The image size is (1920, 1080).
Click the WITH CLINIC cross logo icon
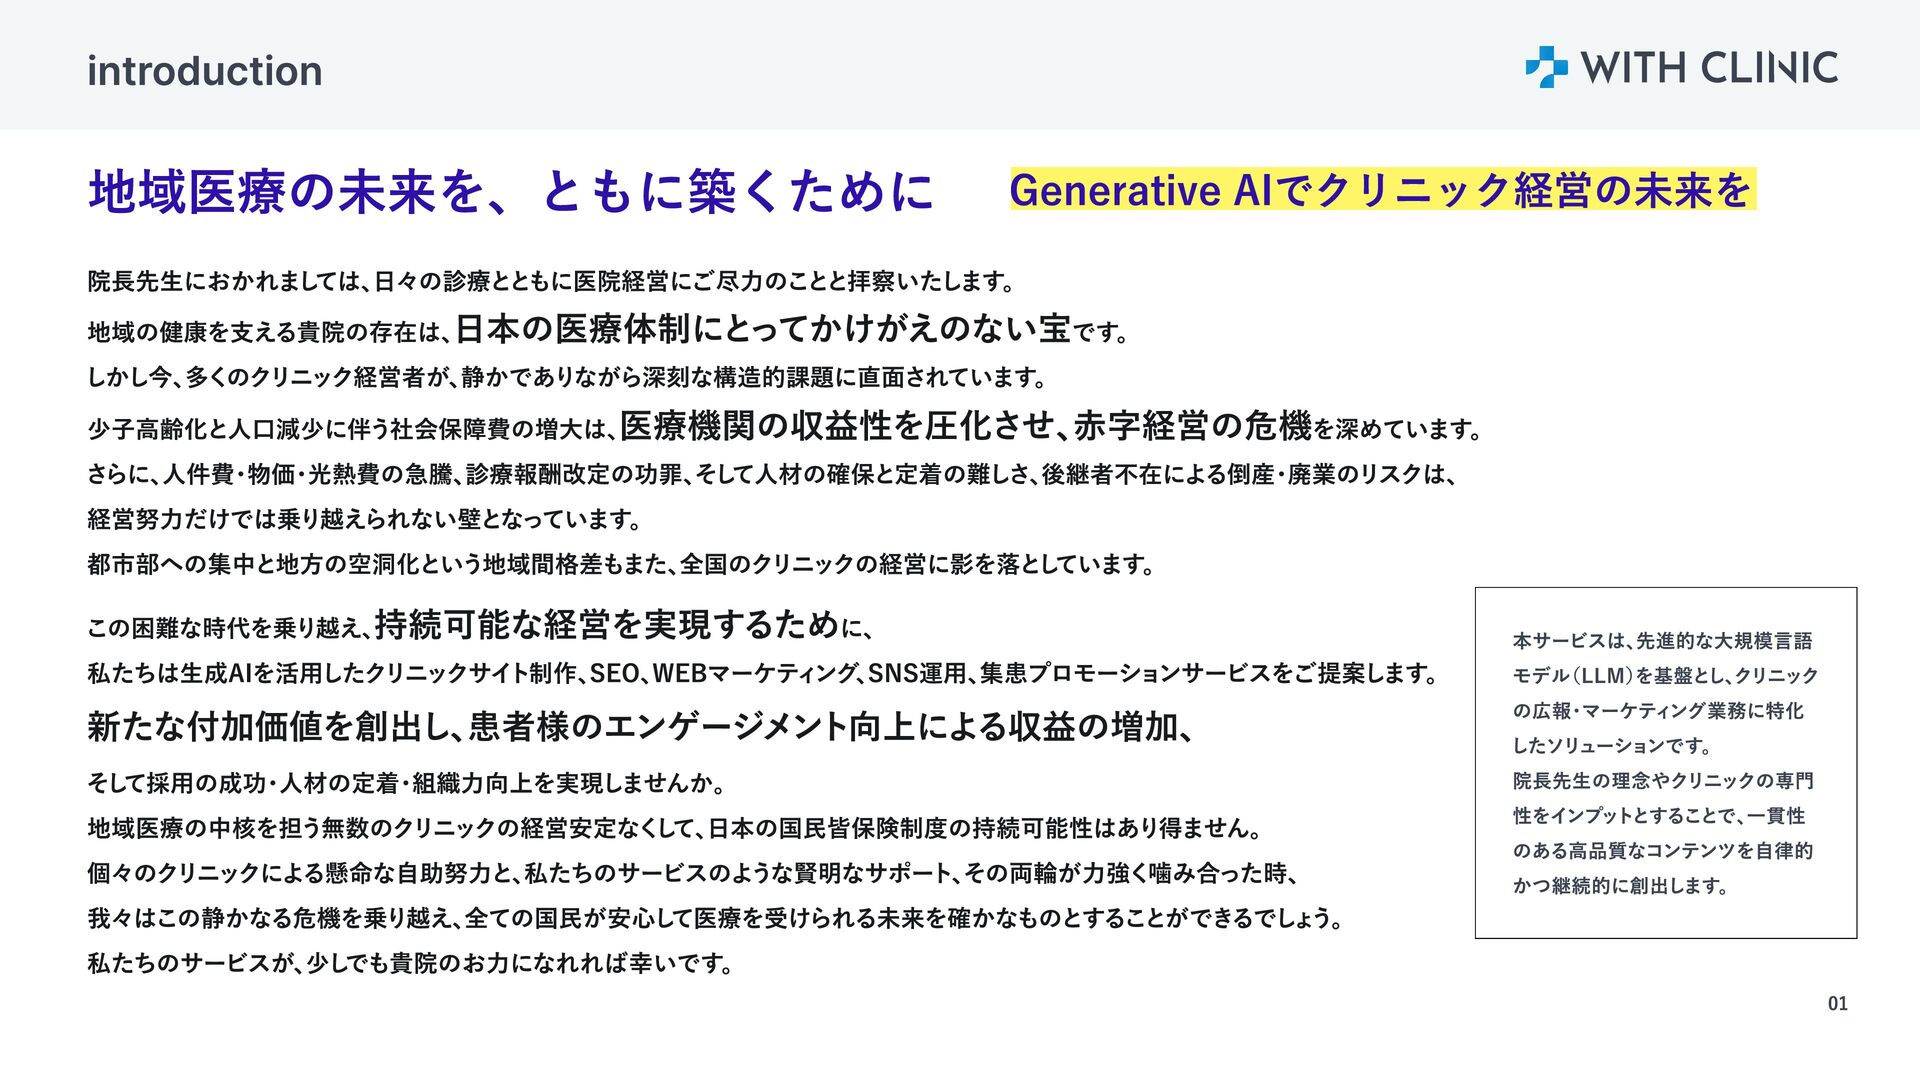(1546, 67)
